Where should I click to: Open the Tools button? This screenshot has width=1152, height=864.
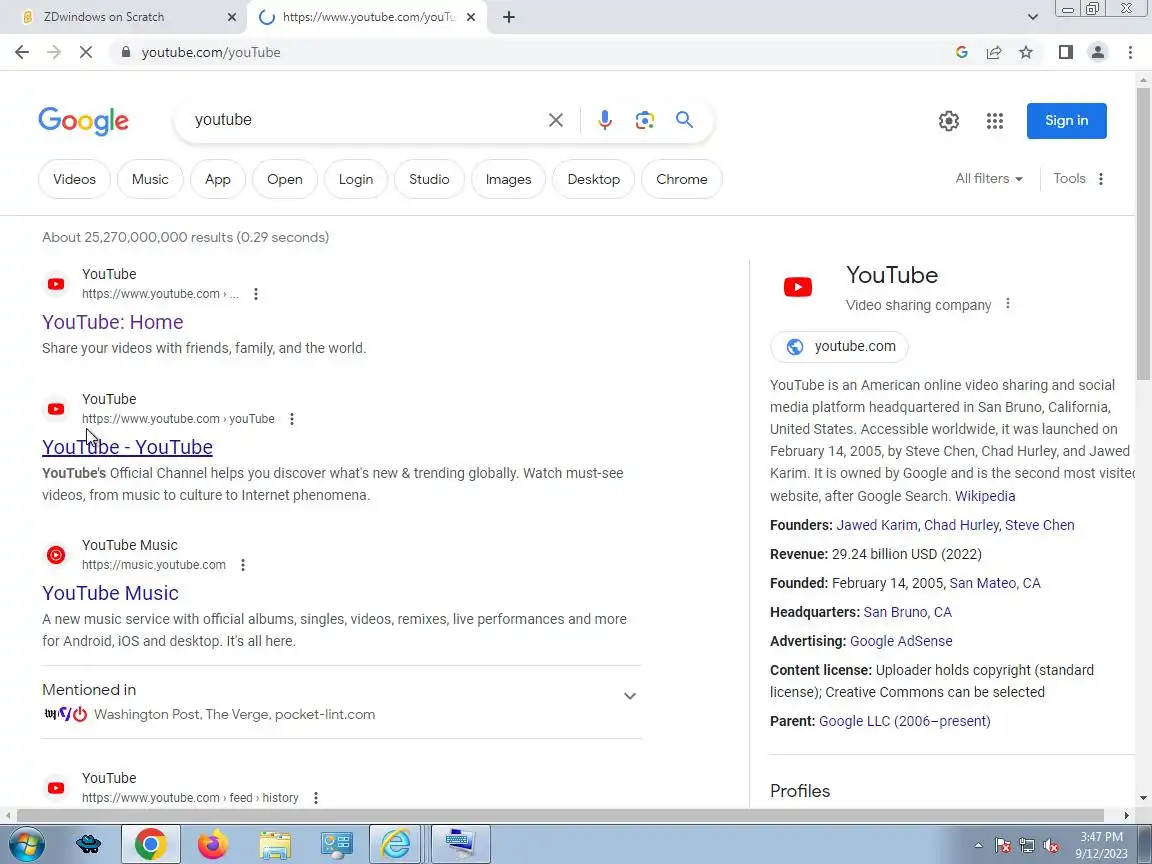[x=1069, y=179]
